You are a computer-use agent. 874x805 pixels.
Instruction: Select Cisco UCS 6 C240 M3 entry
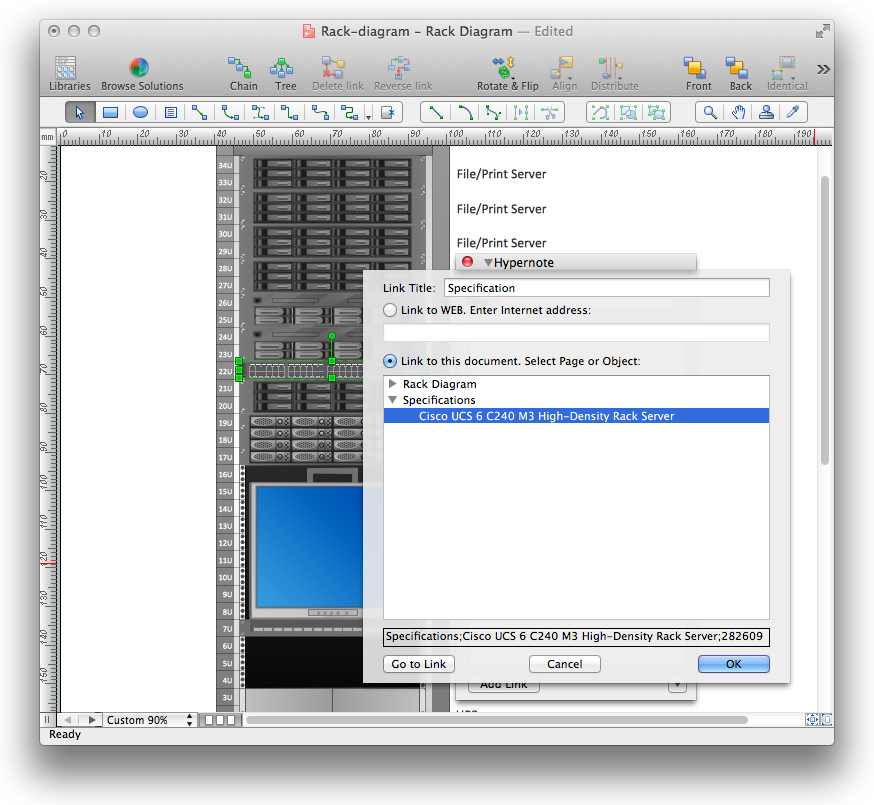tap(546, 416)
